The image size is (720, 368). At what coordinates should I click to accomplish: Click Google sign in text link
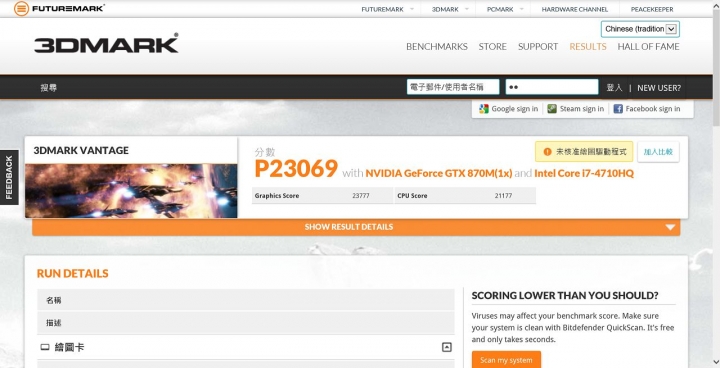pyautogui.click(x=514, y=109)
